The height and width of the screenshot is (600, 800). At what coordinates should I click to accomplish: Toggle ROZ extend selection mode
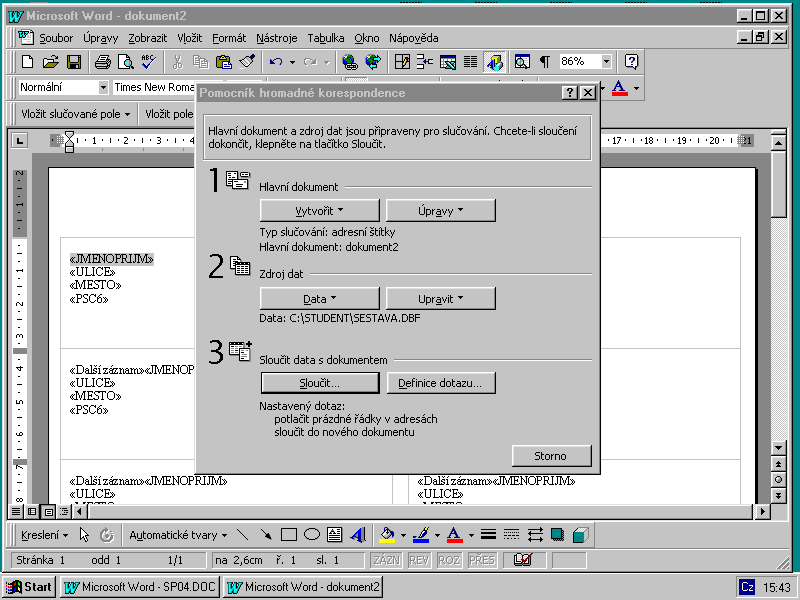(x=449, y=560)
